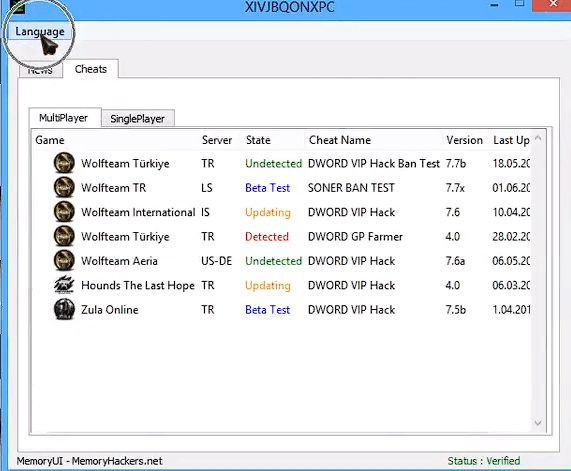The width and height of the screenshot is (571, 471).
Task: Select the Wolfteam Aeria name
Action: pos(119,261)
